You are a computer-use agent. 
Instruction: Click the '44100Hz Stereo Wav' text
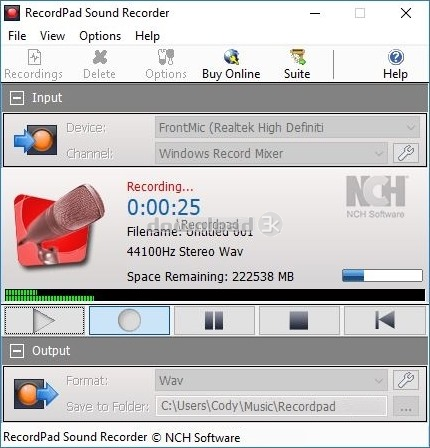pyautogui.click(x=185, y=251)
